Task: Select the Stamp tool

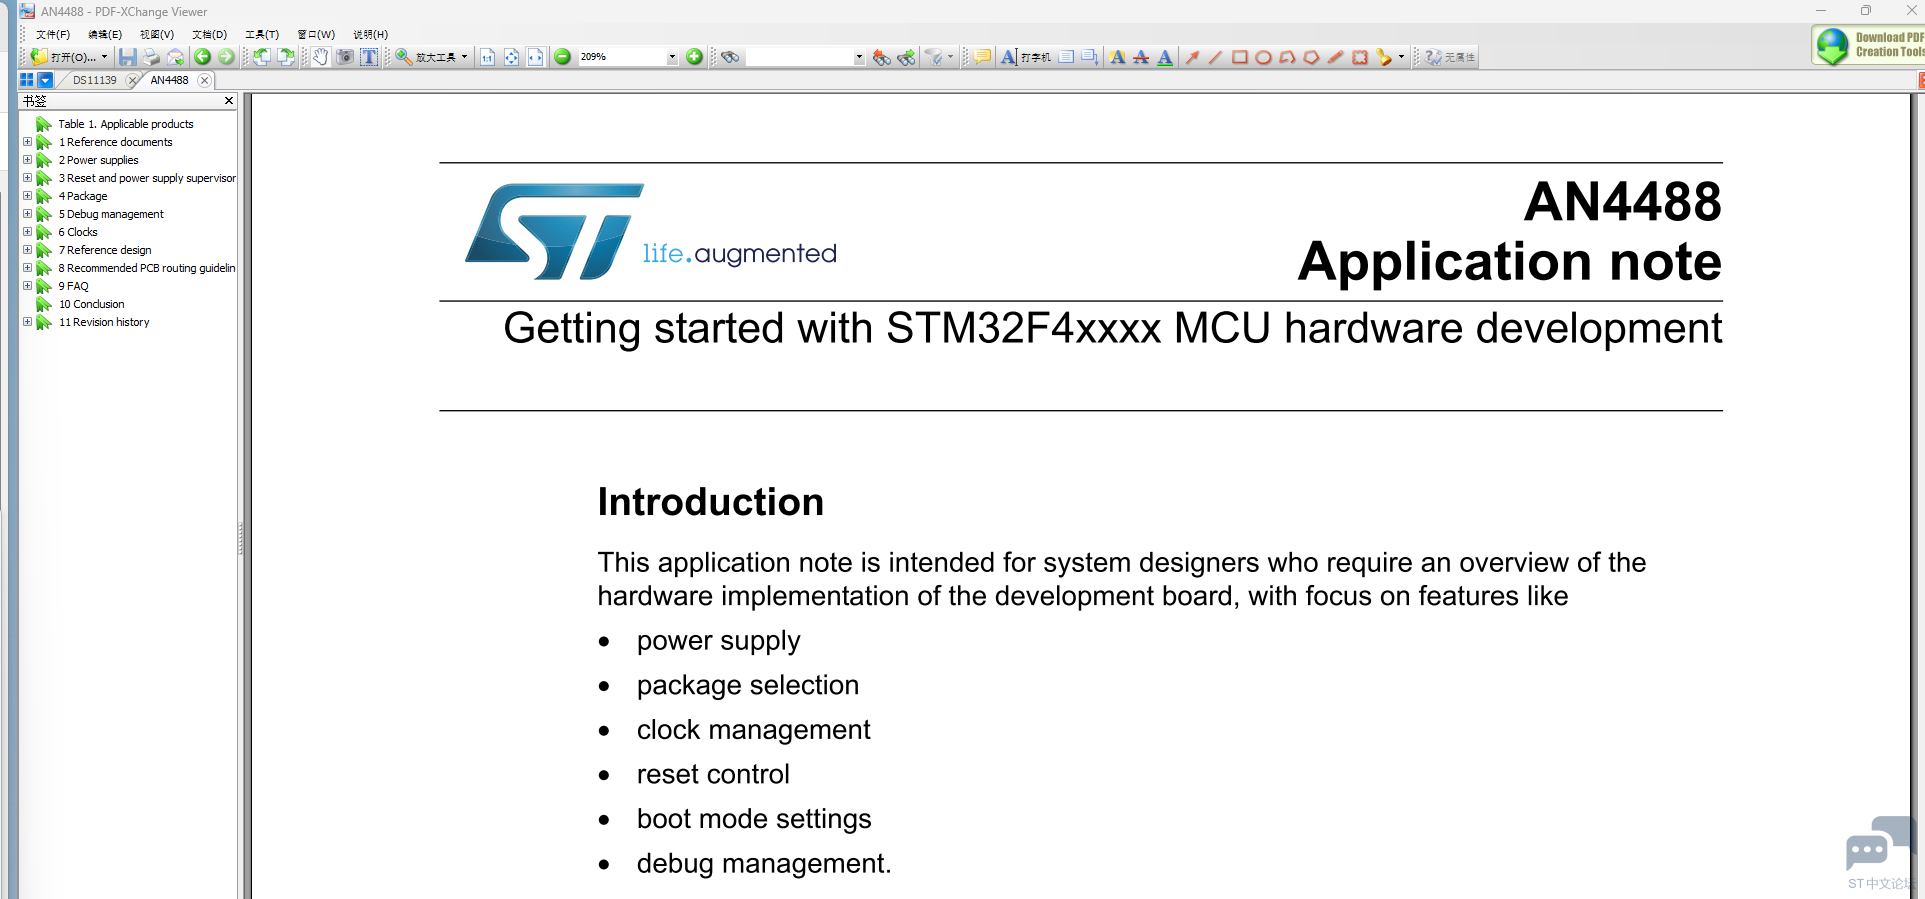Action: 1384,57
